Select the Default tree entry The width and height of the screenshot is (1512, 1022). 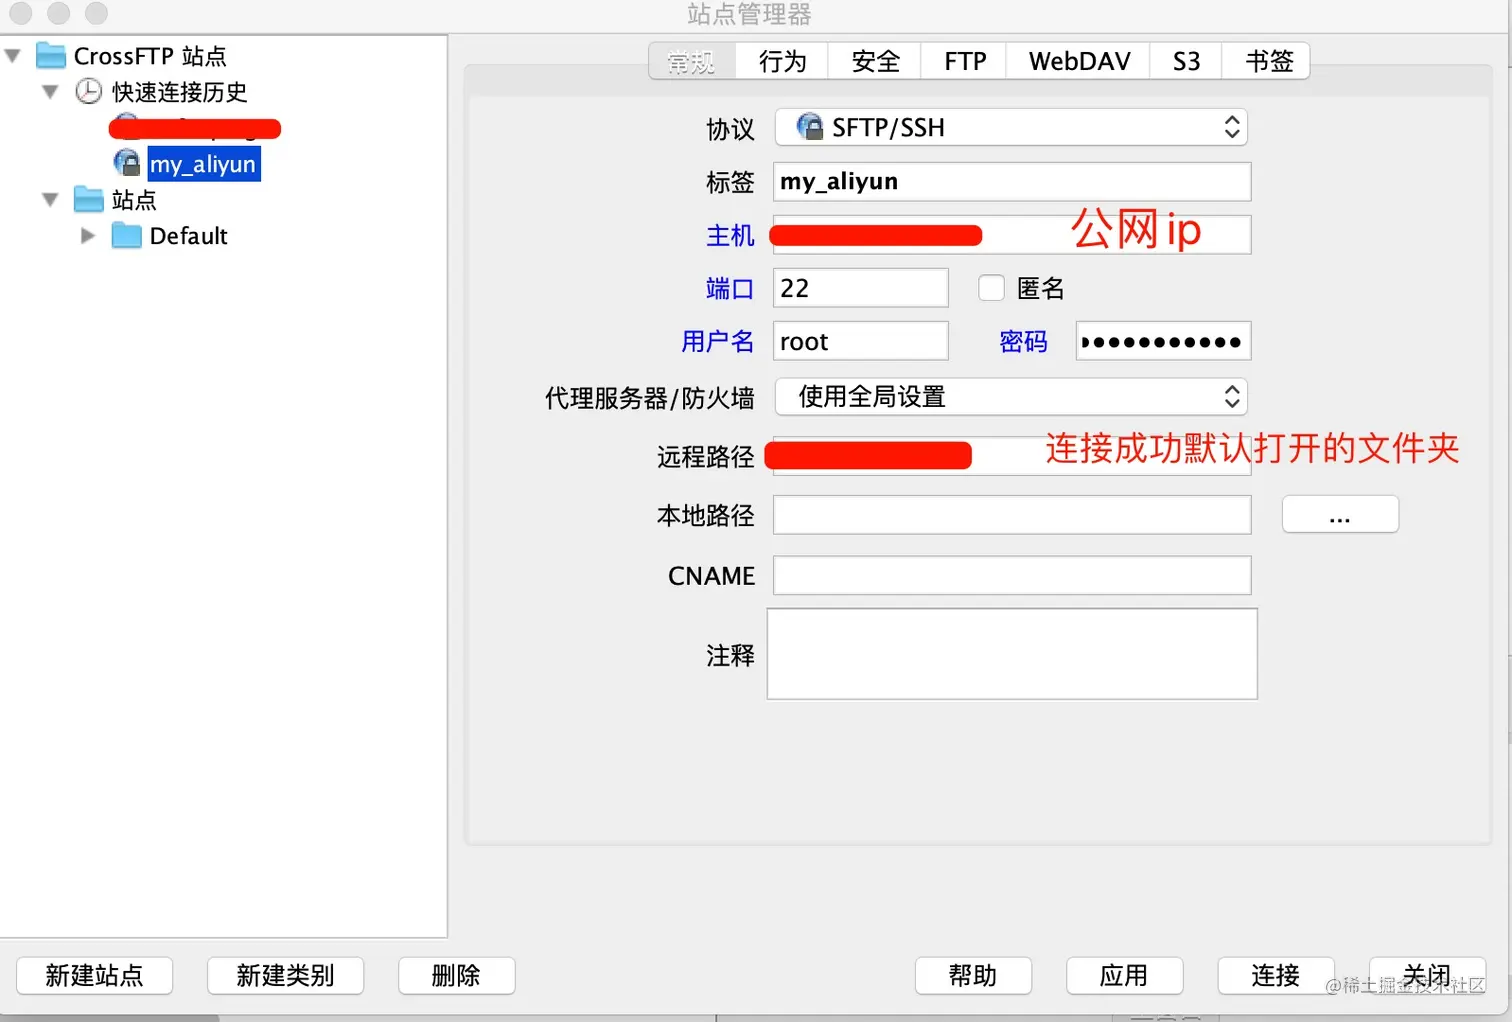[189, 236]
